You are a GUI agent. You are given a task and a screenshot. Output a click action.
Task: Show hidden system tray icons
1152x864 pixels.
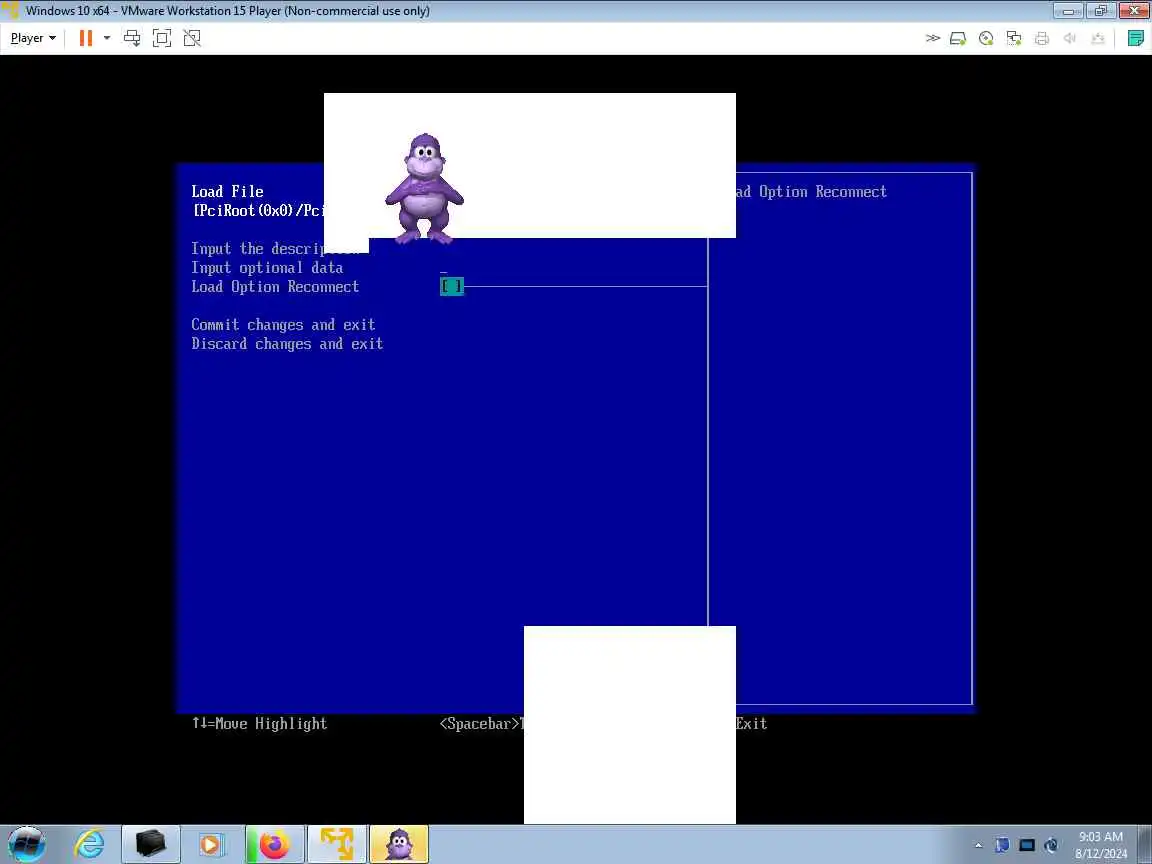[978, 845]
